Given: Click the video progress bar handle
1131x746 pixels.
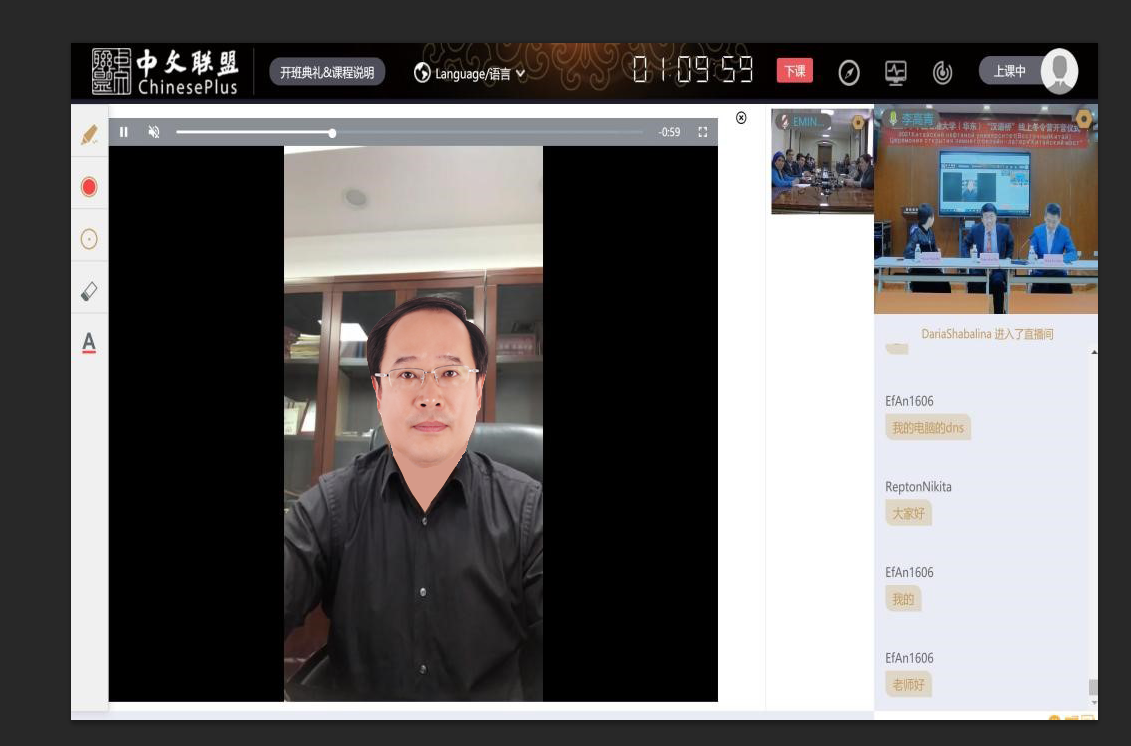Looking at the screenshot, I should [x=332, y=132].
